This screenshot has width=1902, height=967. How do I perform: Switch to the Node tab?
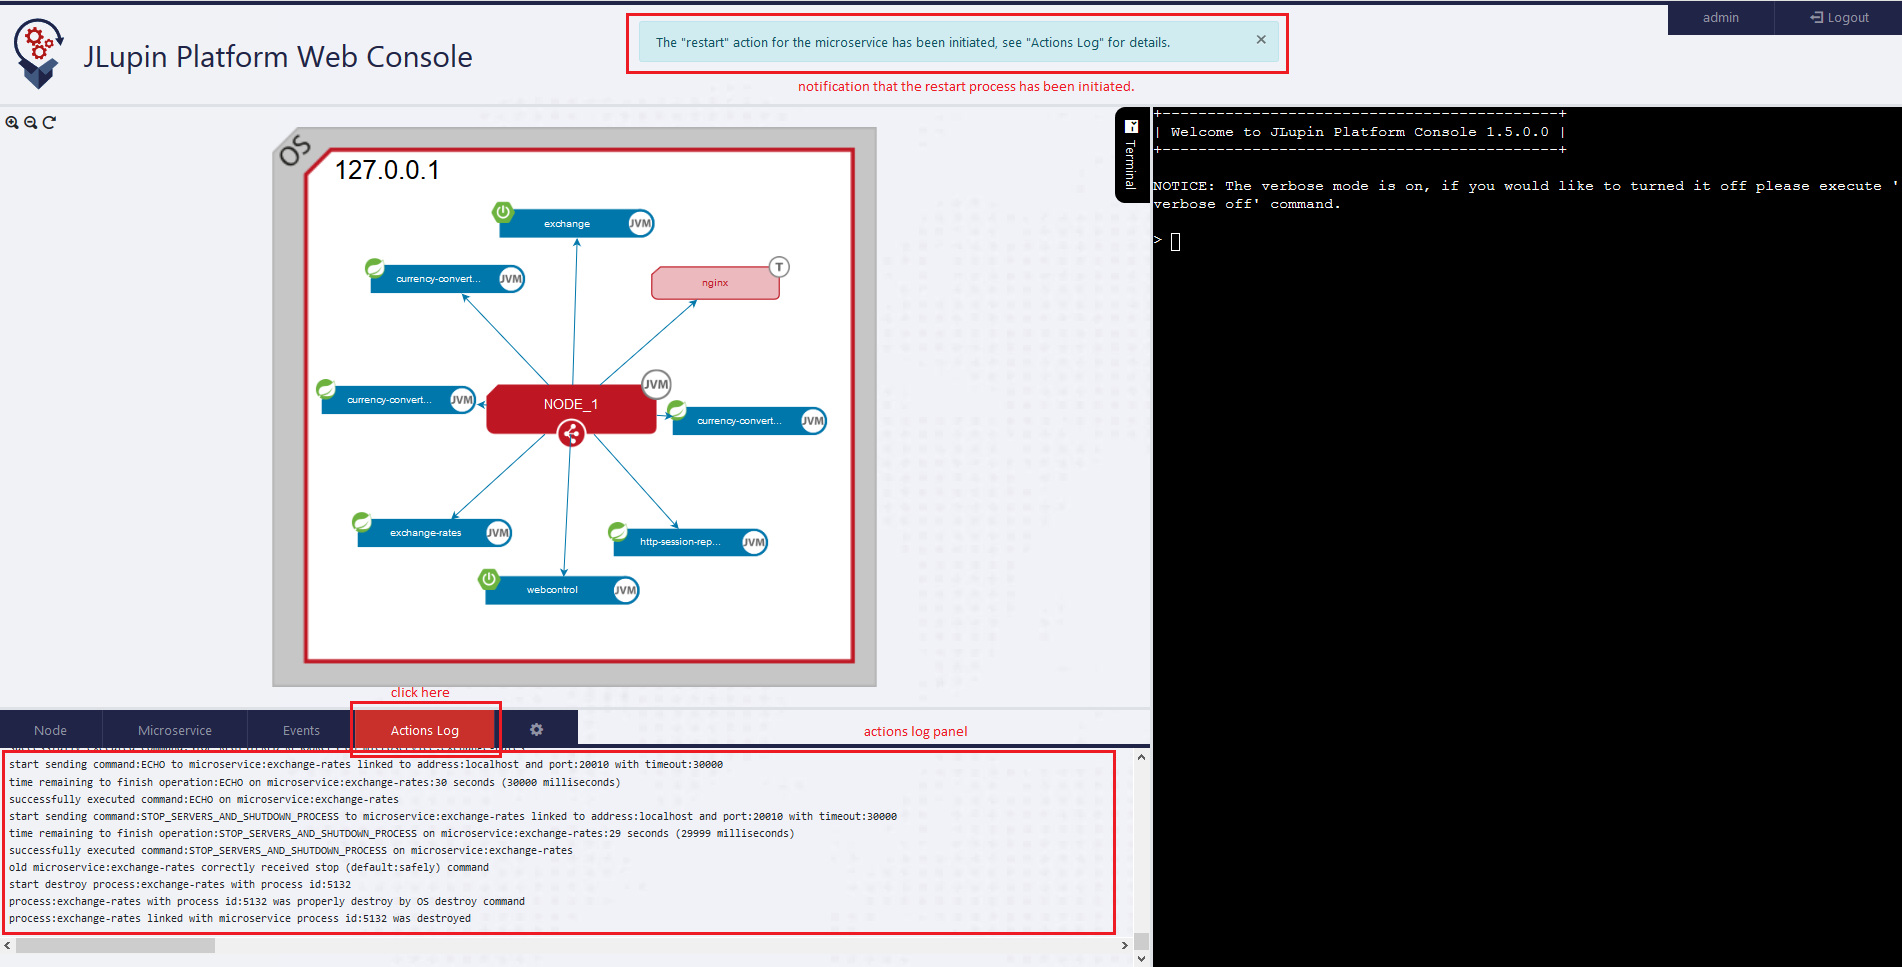[51, 730]
